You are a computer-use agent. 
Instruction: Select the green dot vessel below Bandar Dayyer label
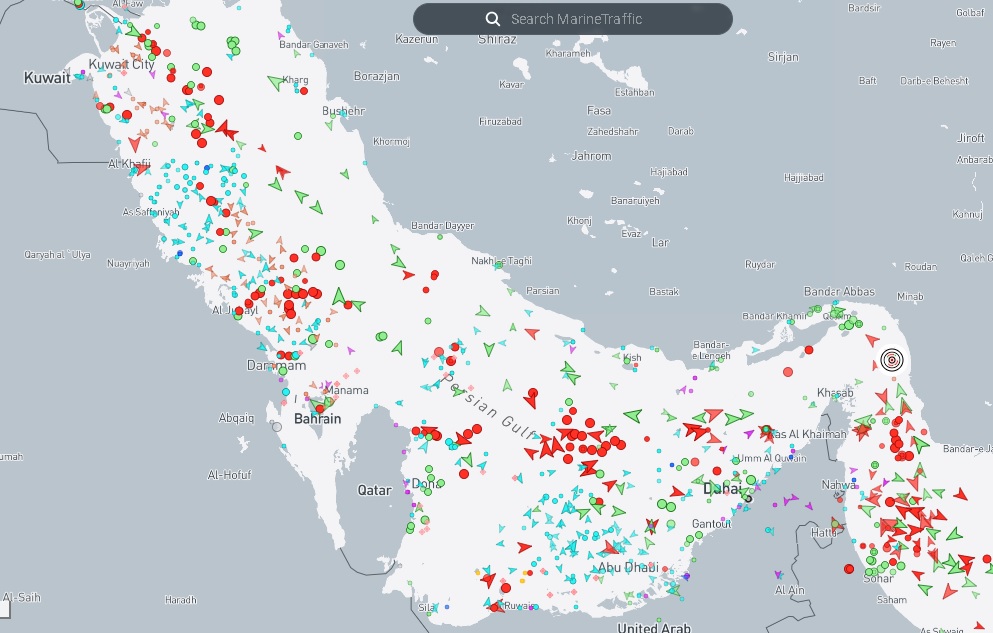(x=440, y=237)
